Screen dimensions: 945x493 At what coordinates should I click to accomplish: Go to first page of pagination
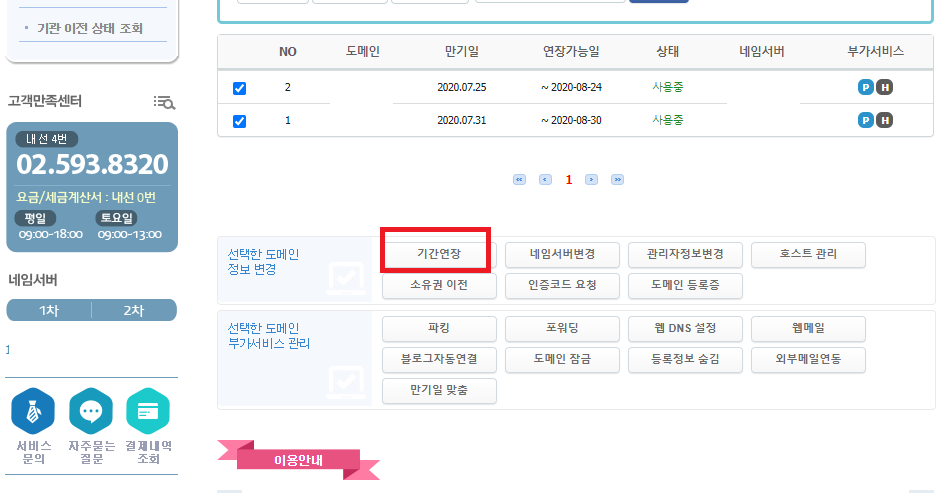[x=519, y=180]
